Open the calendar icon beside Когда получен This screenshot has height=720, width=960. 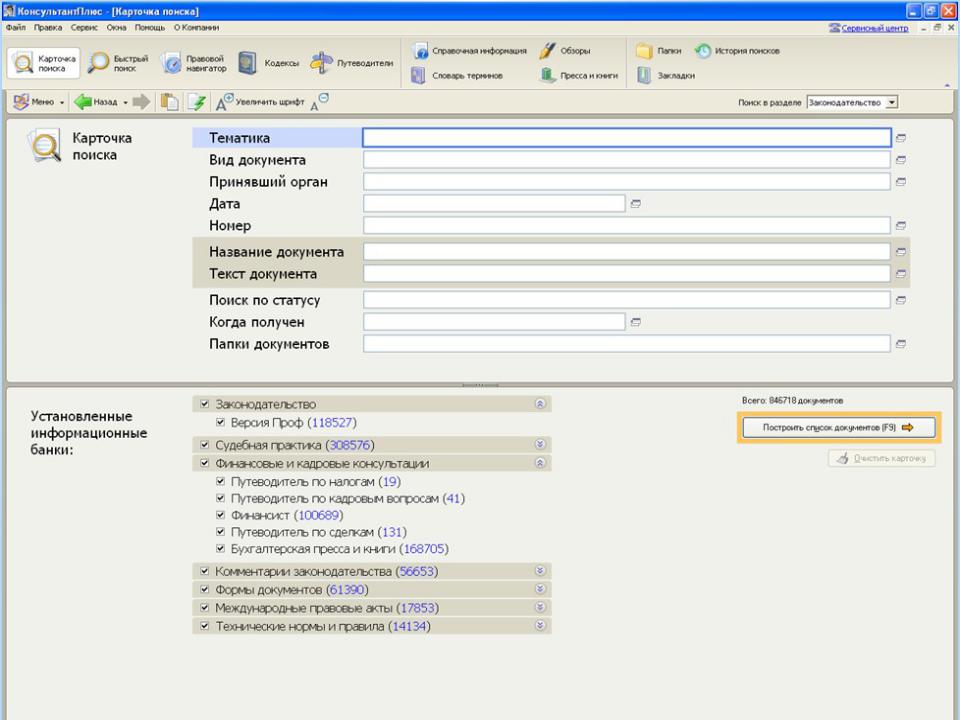pos(636,322)
